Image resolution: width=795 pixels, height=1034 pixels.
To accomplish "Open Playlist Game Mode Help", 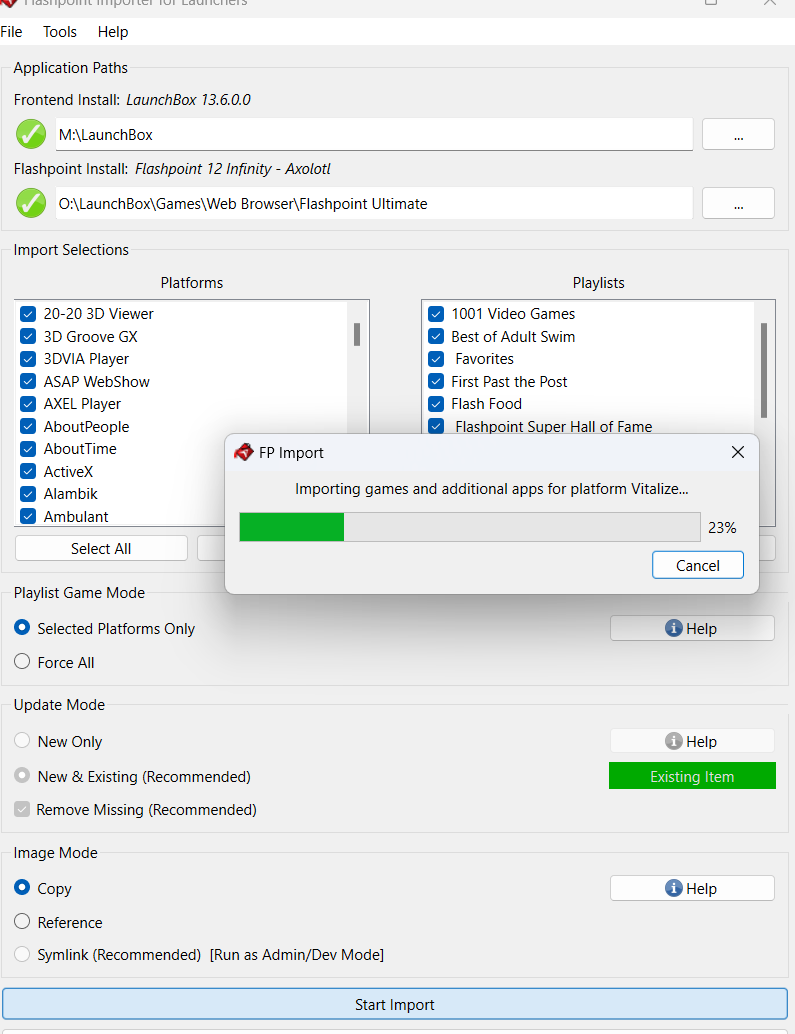I will click(692, 628).
